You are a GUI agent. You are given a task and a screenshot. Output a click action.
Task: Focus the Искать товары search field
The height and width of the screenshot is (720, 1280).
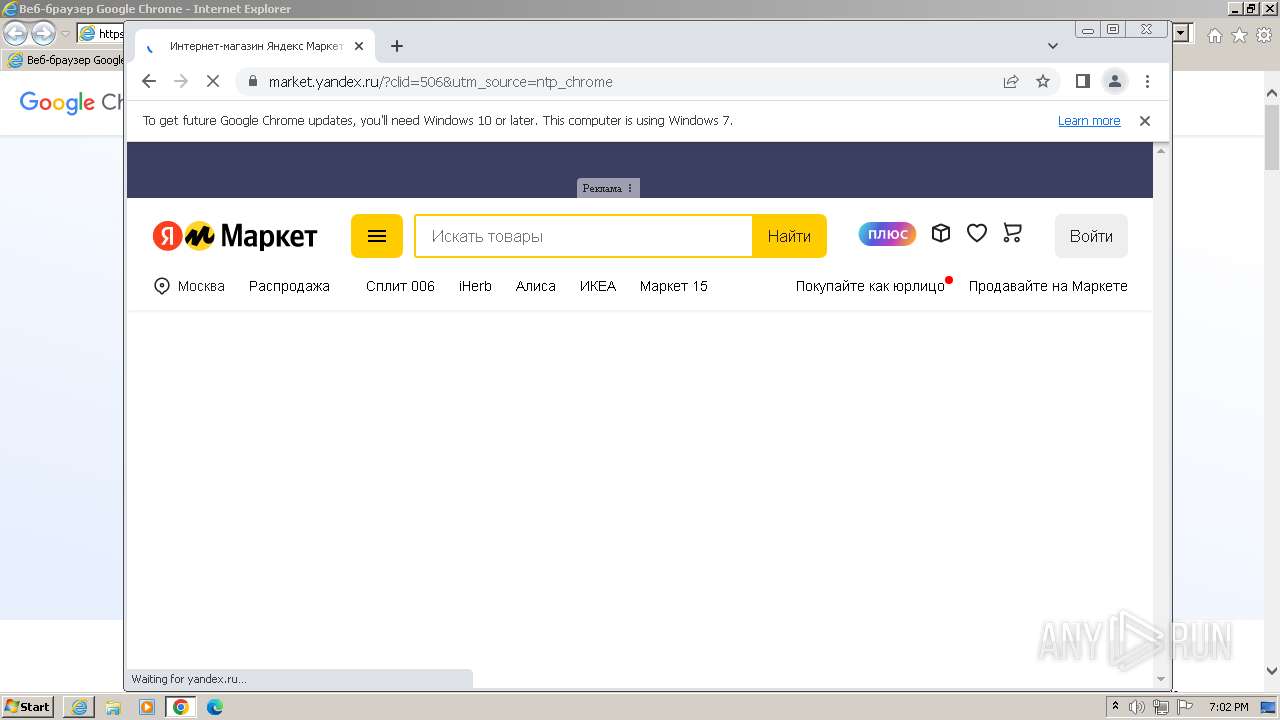coord(584,236)
